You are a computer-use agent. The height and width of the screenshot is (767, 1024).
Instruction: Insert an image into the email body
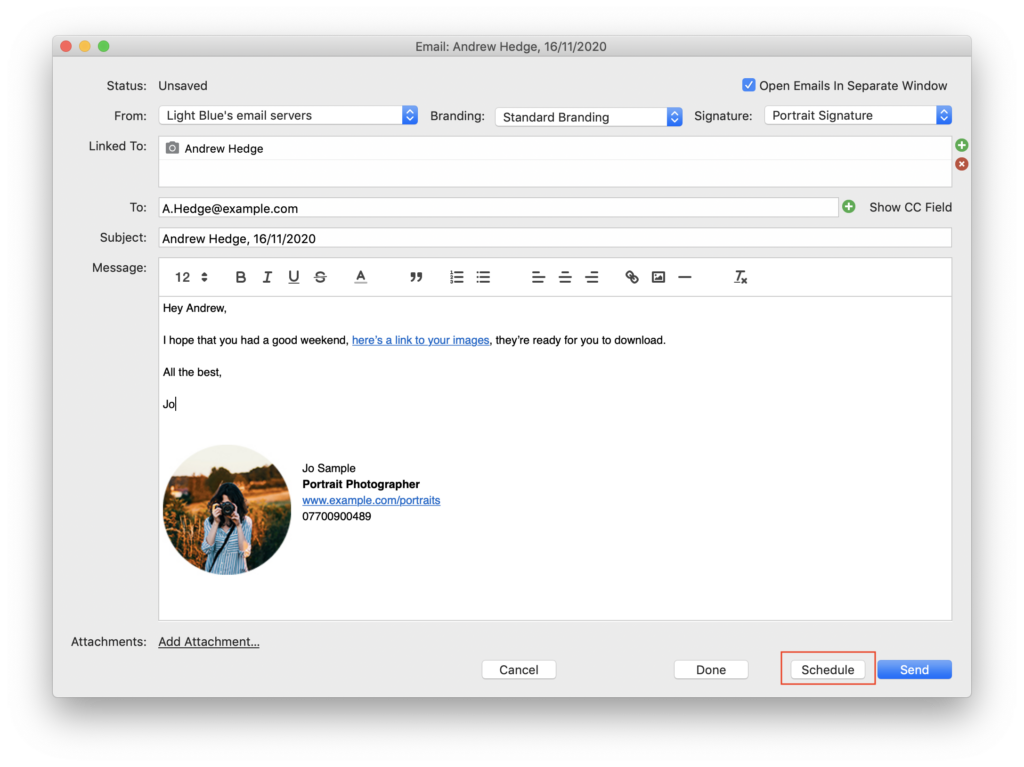point(658,277)
